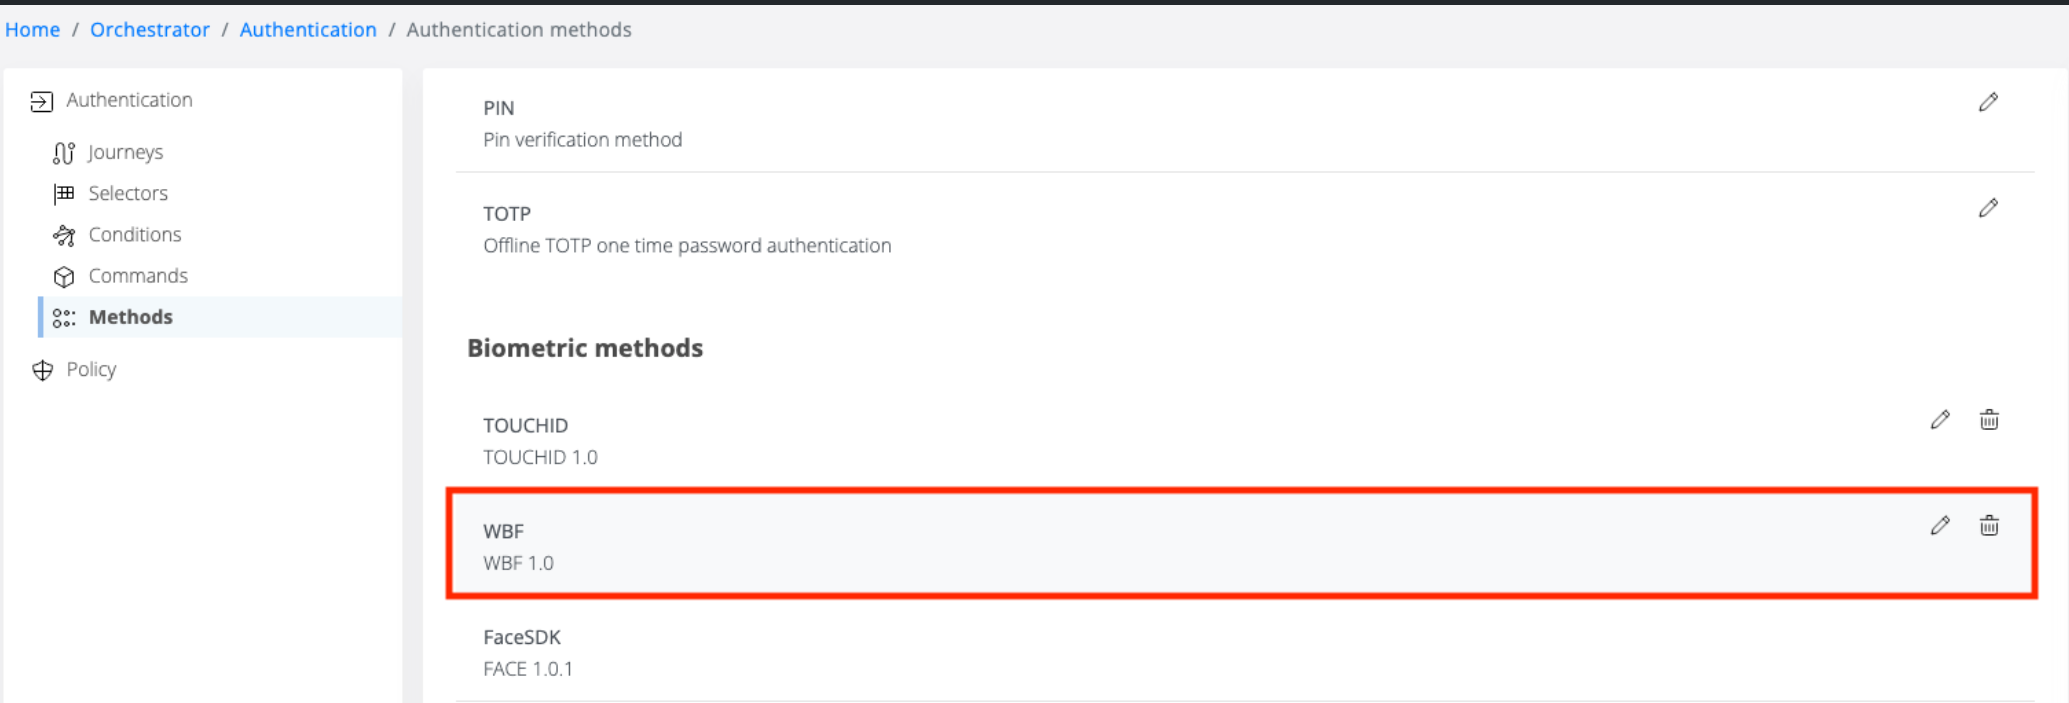The image size is (2069, 703).
Task: Edit the WBF biometric method
Action: tap(1940, 526)
